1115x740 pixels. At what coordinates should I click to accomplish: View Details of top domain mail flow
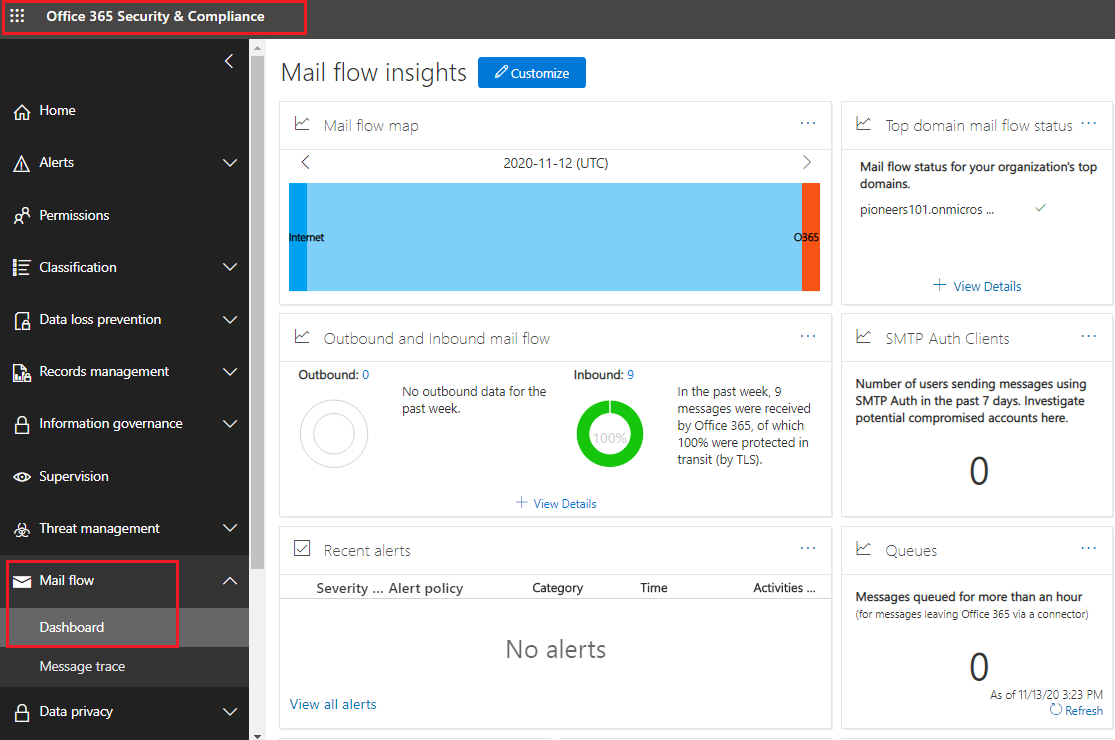coord(977,286)
